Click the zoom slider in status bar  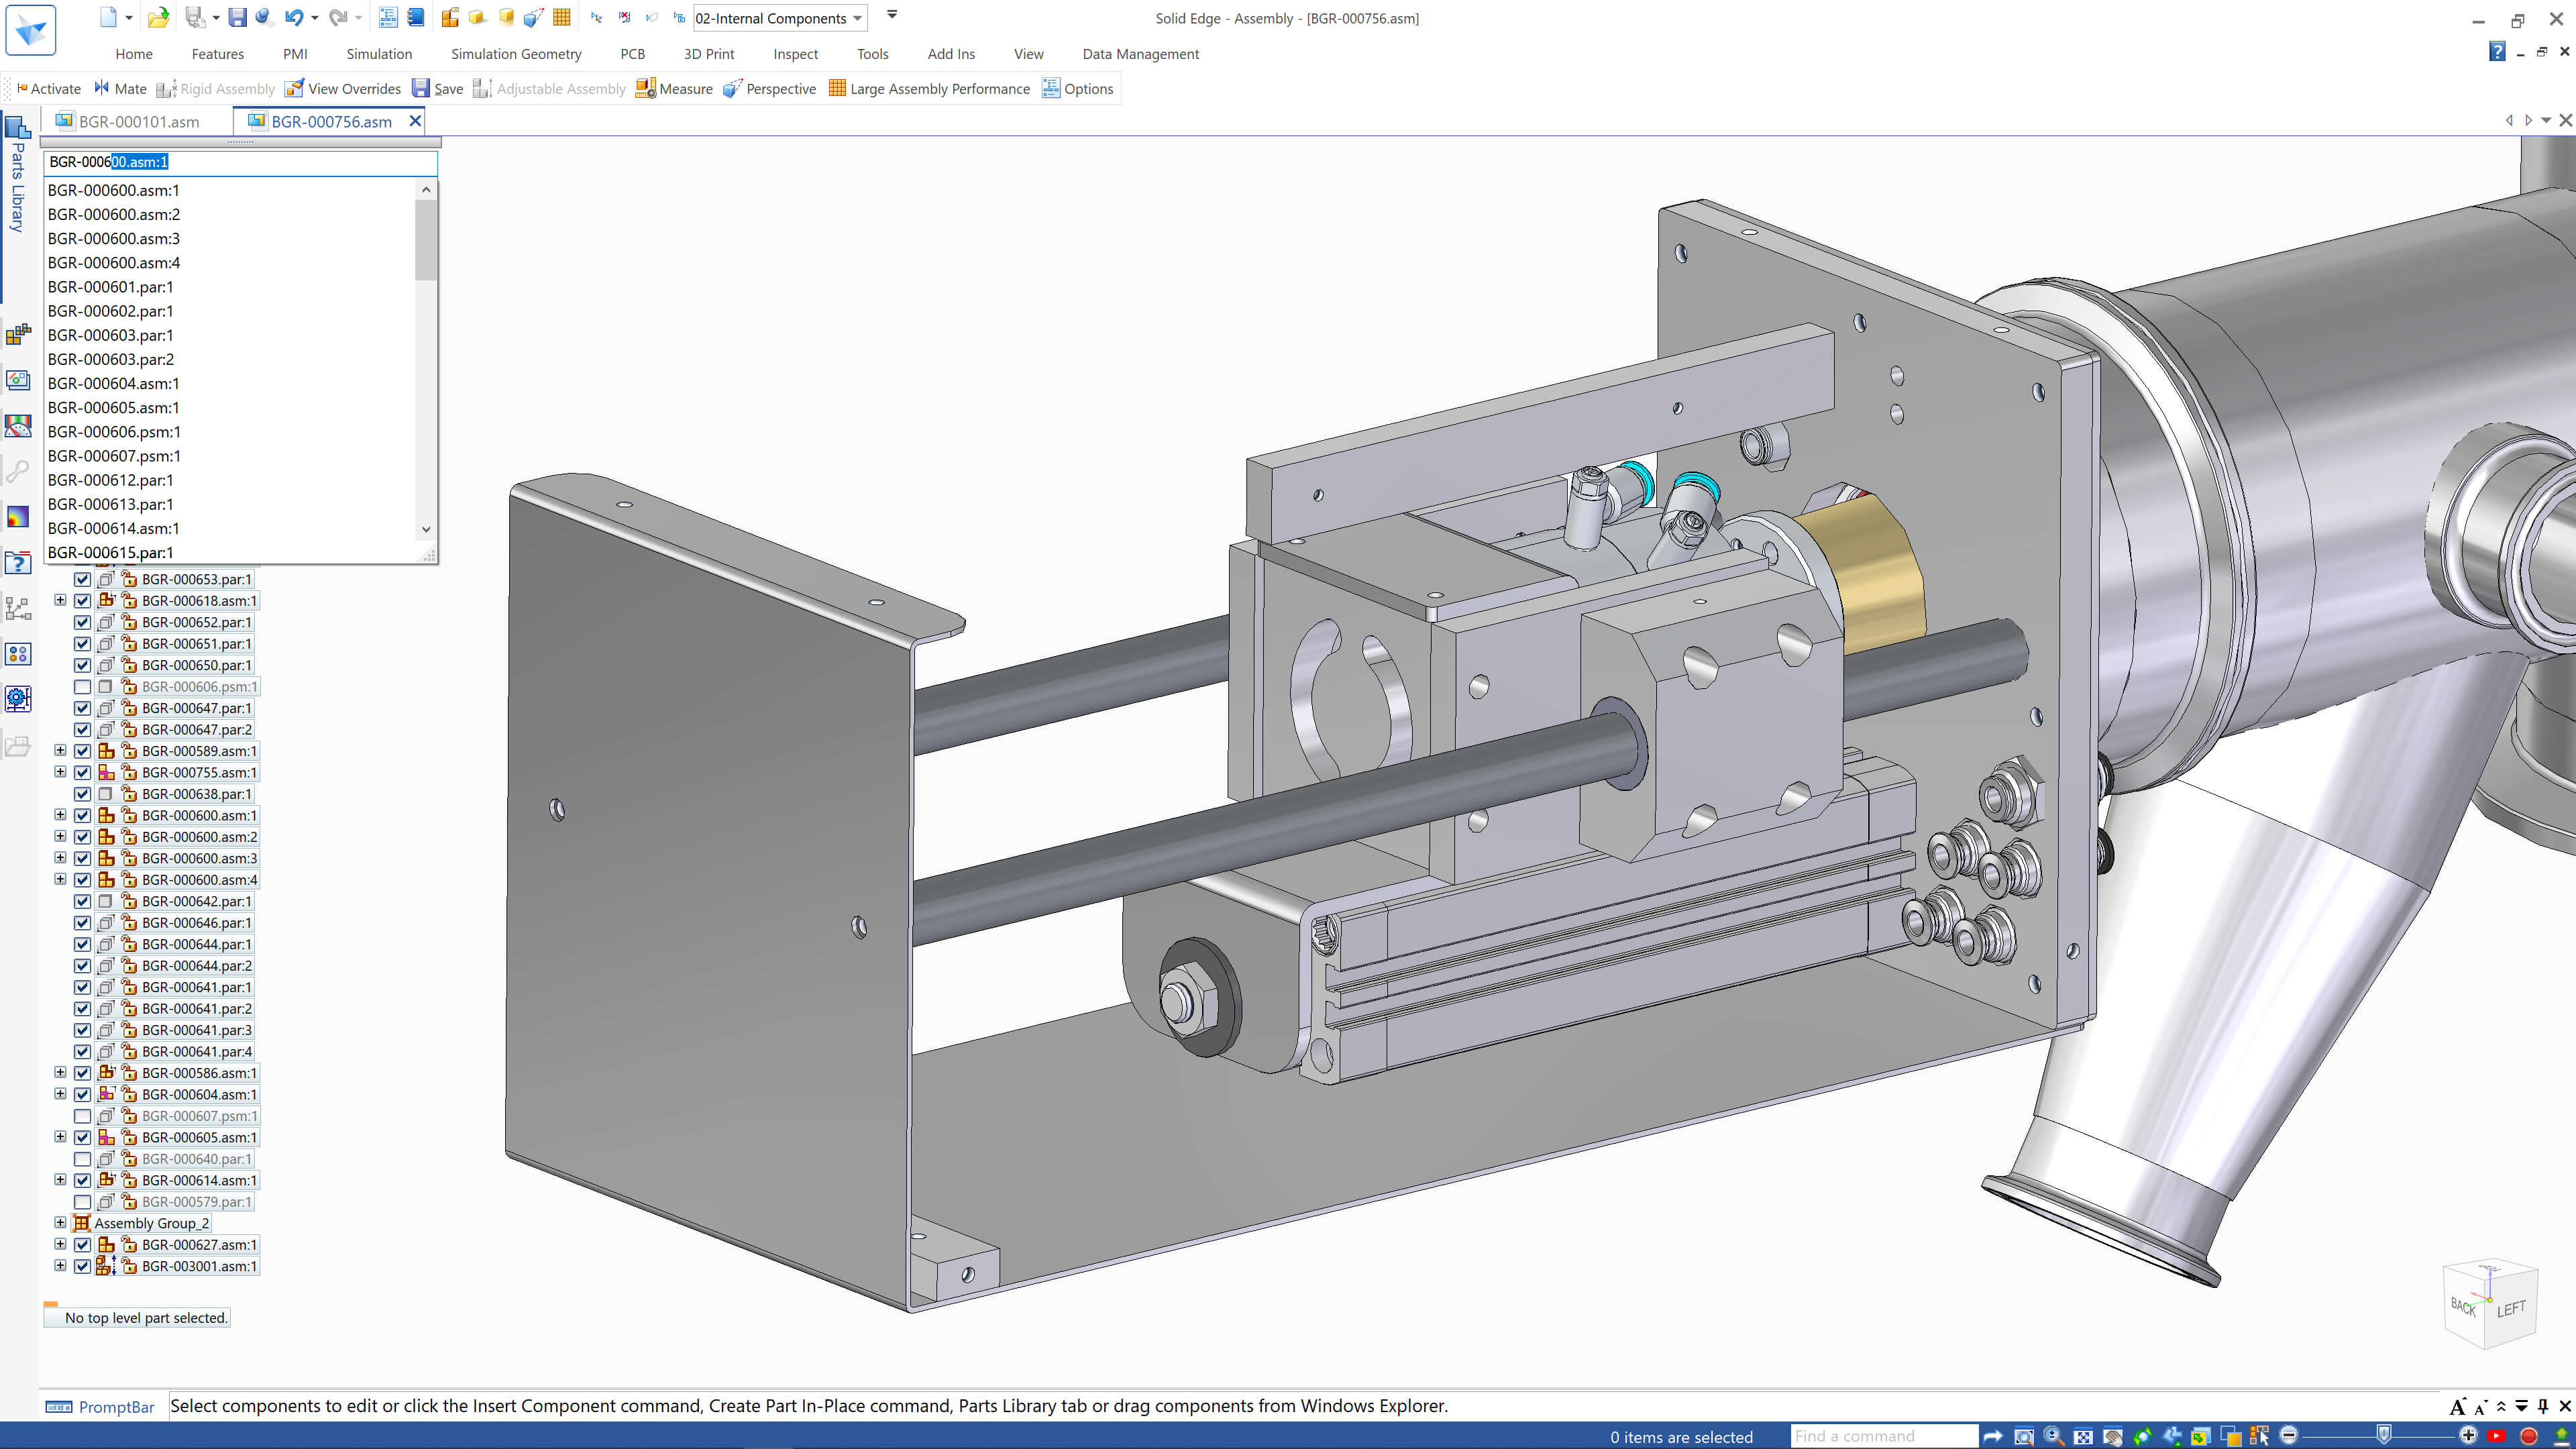pyautogui.click(x=2383, y=1436)
